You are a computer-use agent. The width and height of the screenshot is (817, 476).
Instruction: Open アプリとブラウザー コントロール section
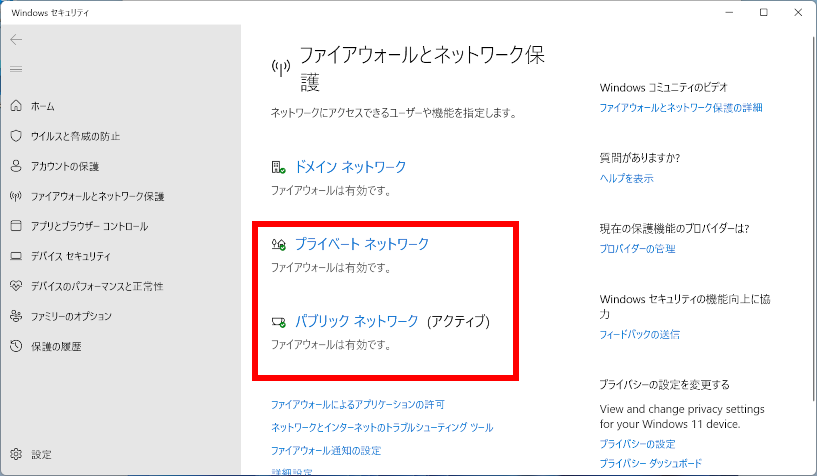89,226
